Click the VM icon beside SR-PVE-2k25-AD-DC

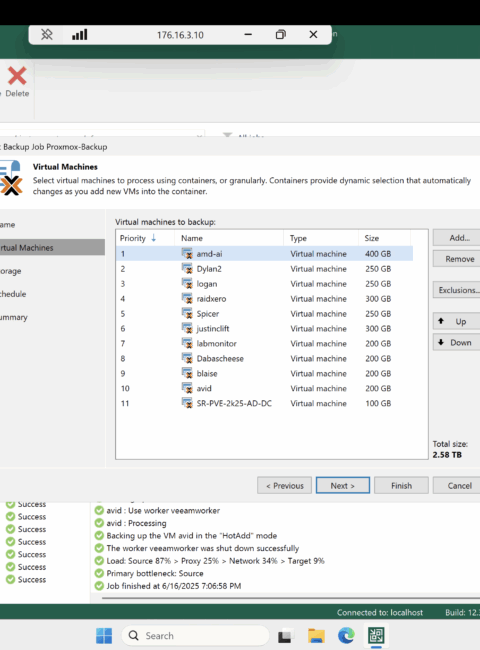(x=187, y=403)
